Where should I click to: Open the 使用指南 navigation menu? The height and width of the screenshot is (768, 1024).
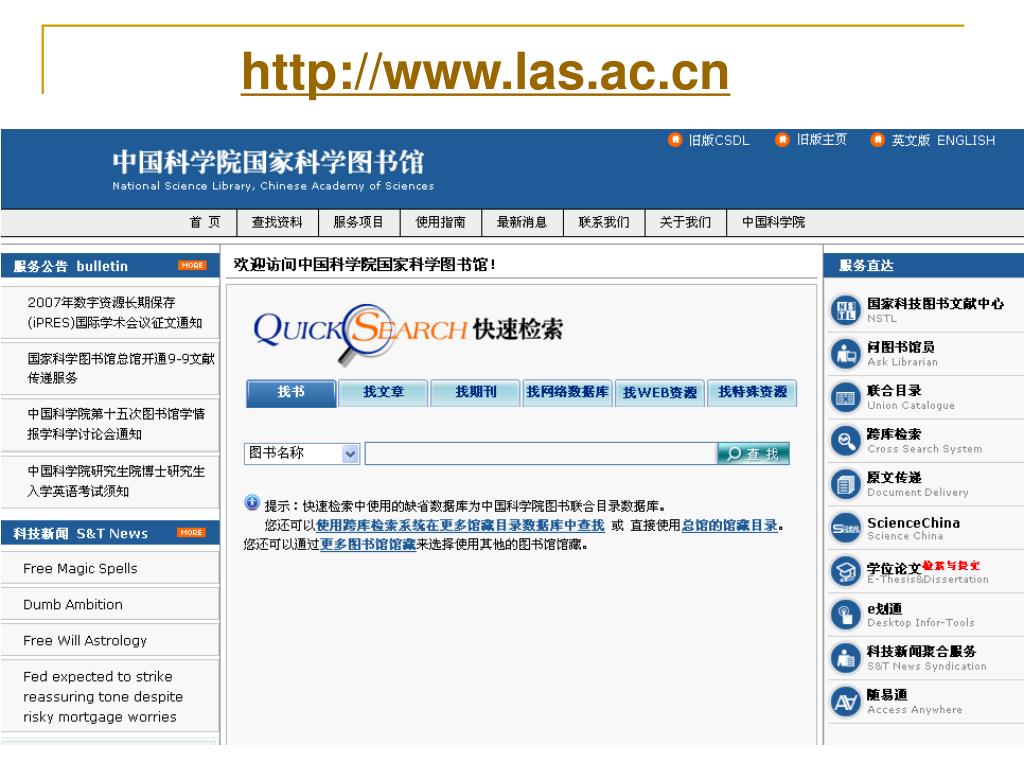pos(440,222)
